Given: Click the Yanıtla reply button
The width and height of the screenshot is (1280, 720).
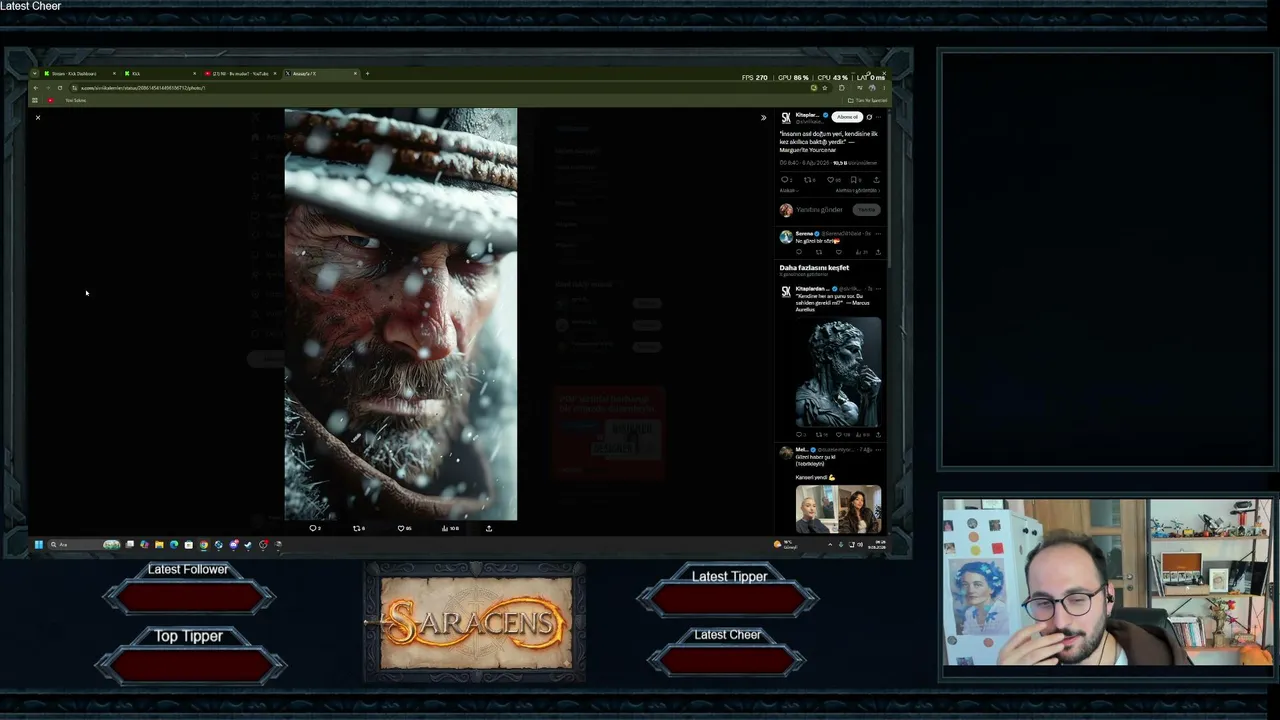Looking at the screenshot, I should (x=866, y=210).
